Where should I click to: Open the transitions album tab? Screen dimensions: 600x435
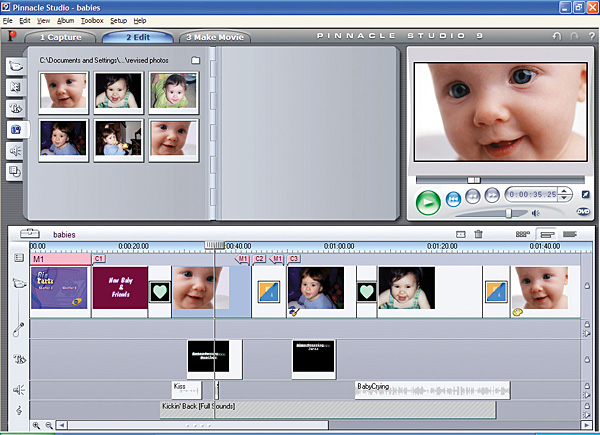point(16,88)
